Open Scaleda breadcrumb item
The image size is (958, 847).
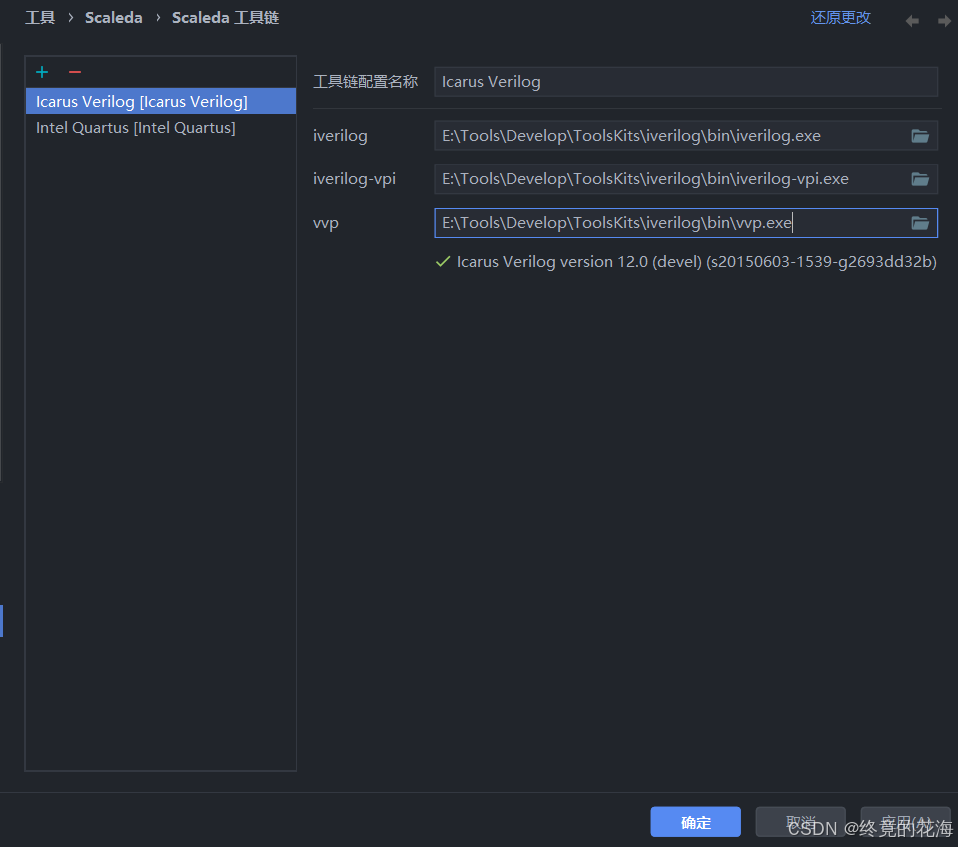114,18
